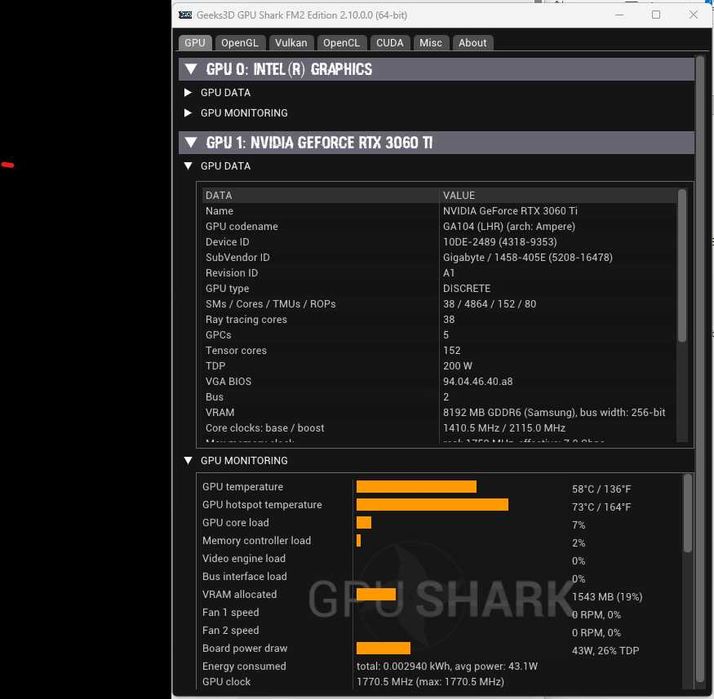This screenshot has width=714, height=699.
Task: Click 'Tensor cores' row label
Action: (236, 351)
